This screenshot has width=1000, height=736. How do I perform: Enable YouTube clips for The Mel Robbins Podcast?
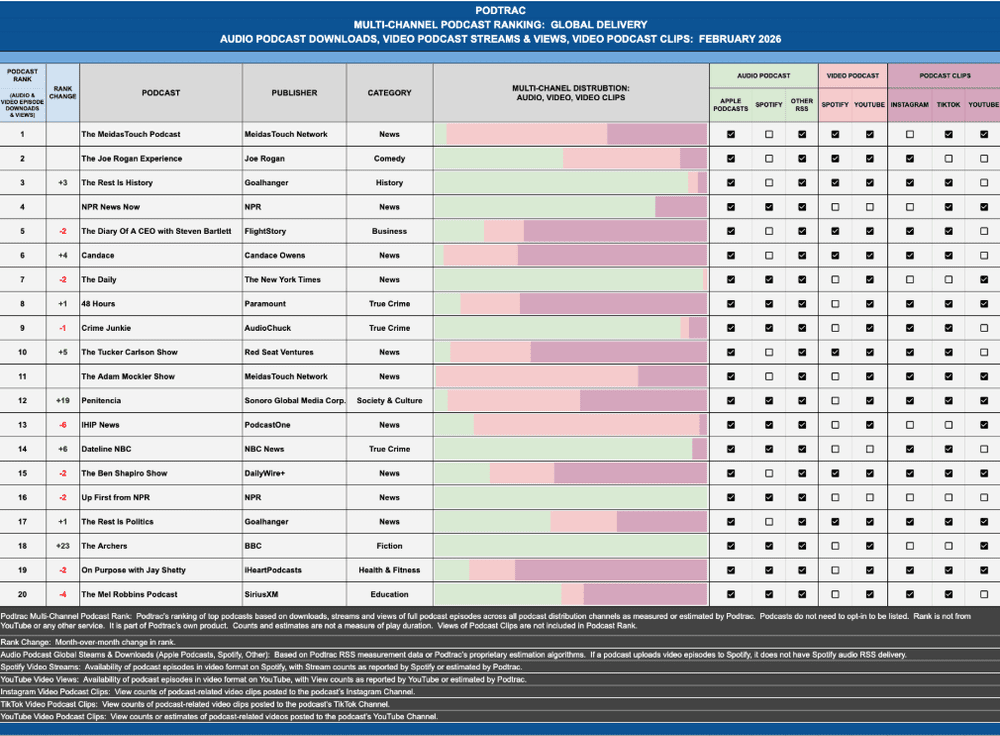coord(983,594)
